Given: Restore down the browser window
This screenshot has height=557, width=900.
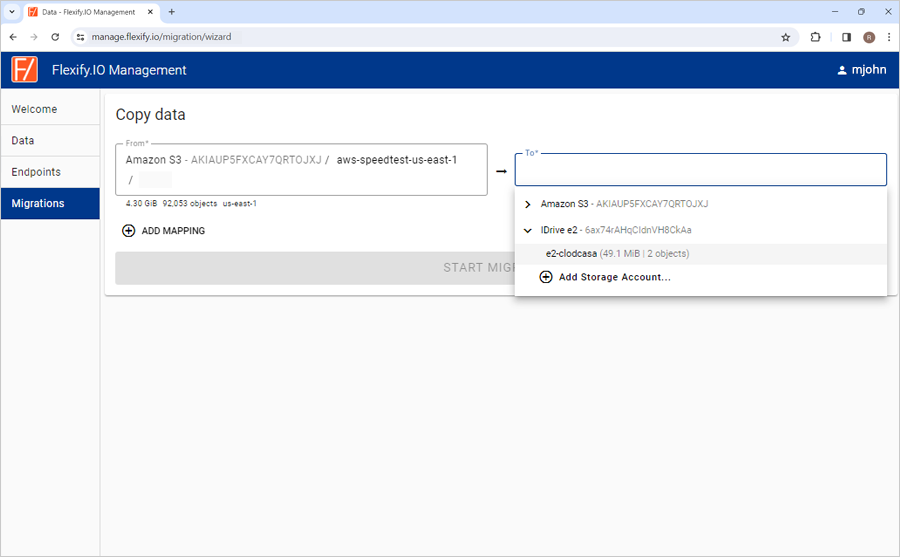Looking at the screenshot, I should pos(862,11).
